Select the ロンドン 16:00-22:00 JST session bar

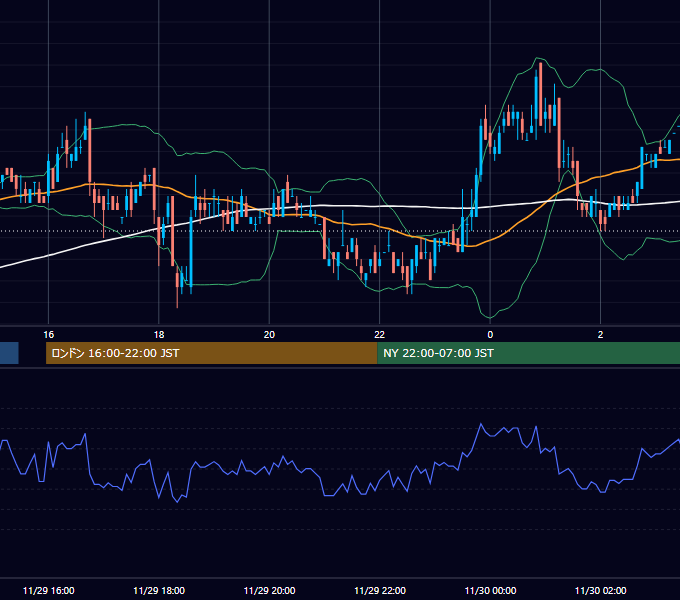pyautogui.click(x=212, y=353)
